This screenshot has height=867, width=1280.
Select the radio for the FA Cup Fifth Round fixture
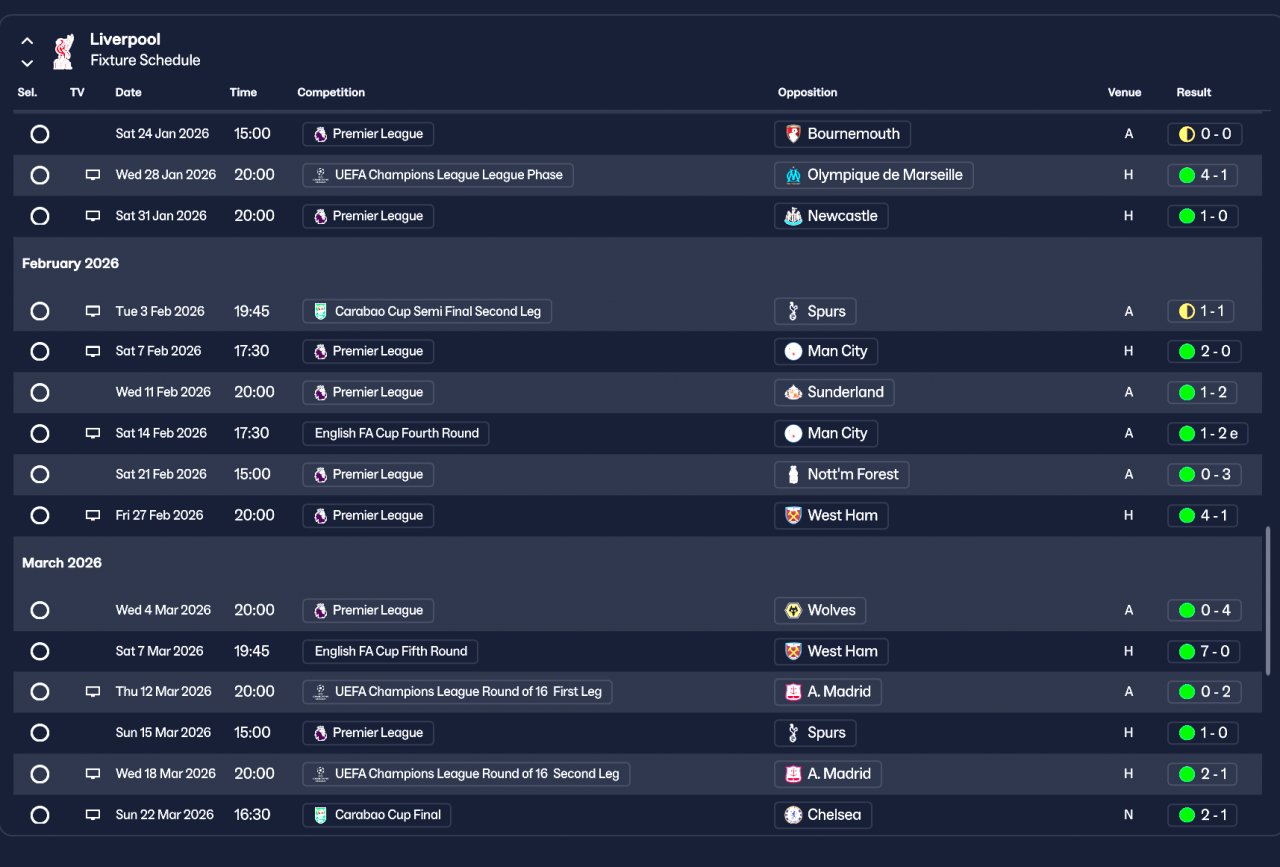(x=40, y=651)
